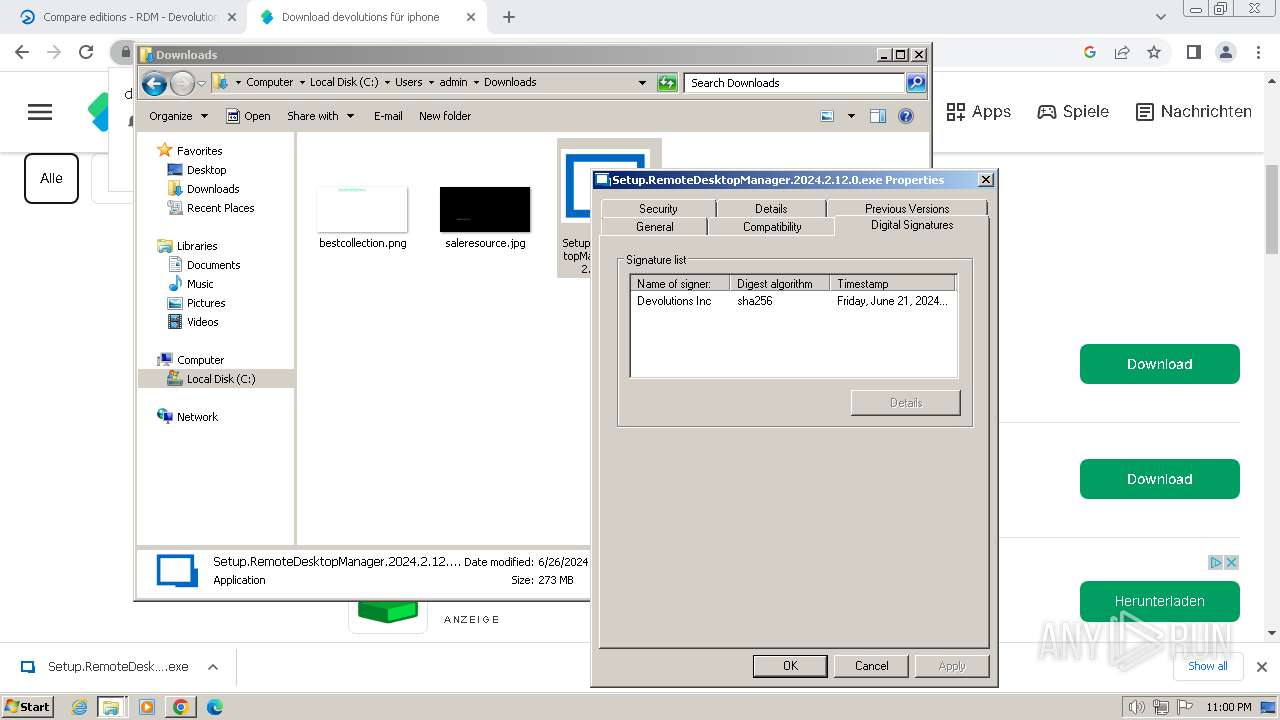Select the Digital Signatures tab
This screenshot has height=720, width=1280.
(912, 225)
